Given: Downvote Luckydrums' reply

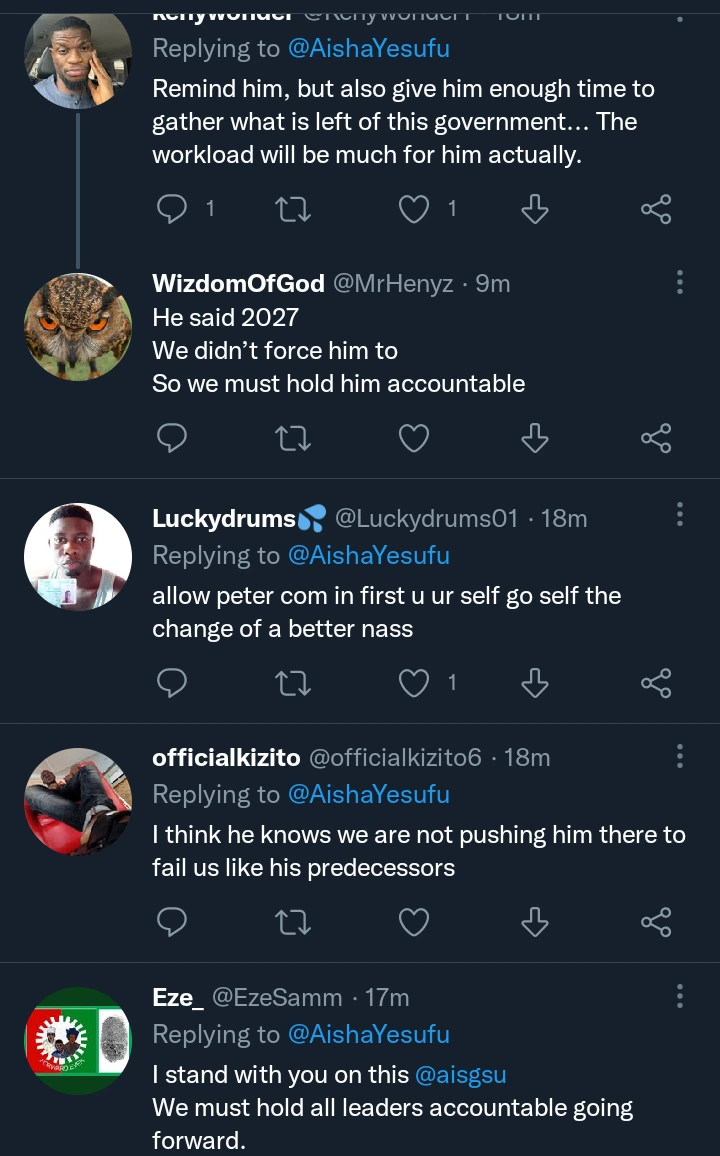Looking at the screenshot, I should pyautogui.click(x=535, y=683).
